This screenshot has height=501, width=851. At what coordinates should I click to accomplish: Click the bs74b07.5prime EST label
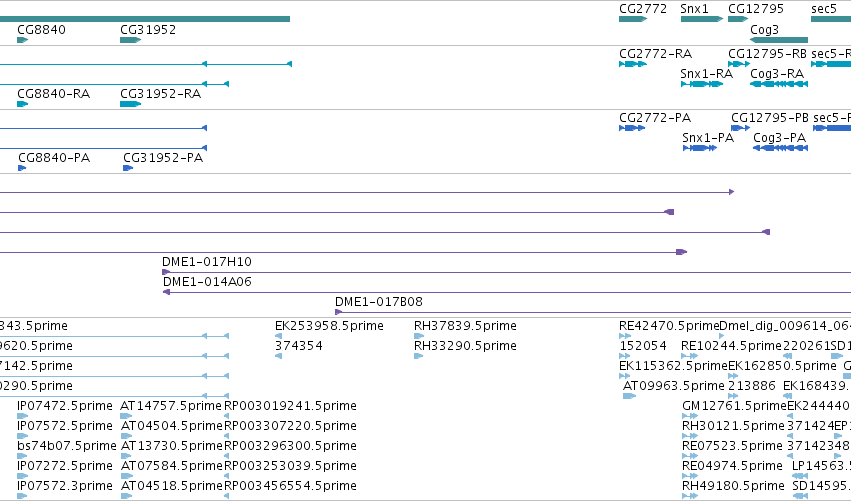[x=67, y=446]
